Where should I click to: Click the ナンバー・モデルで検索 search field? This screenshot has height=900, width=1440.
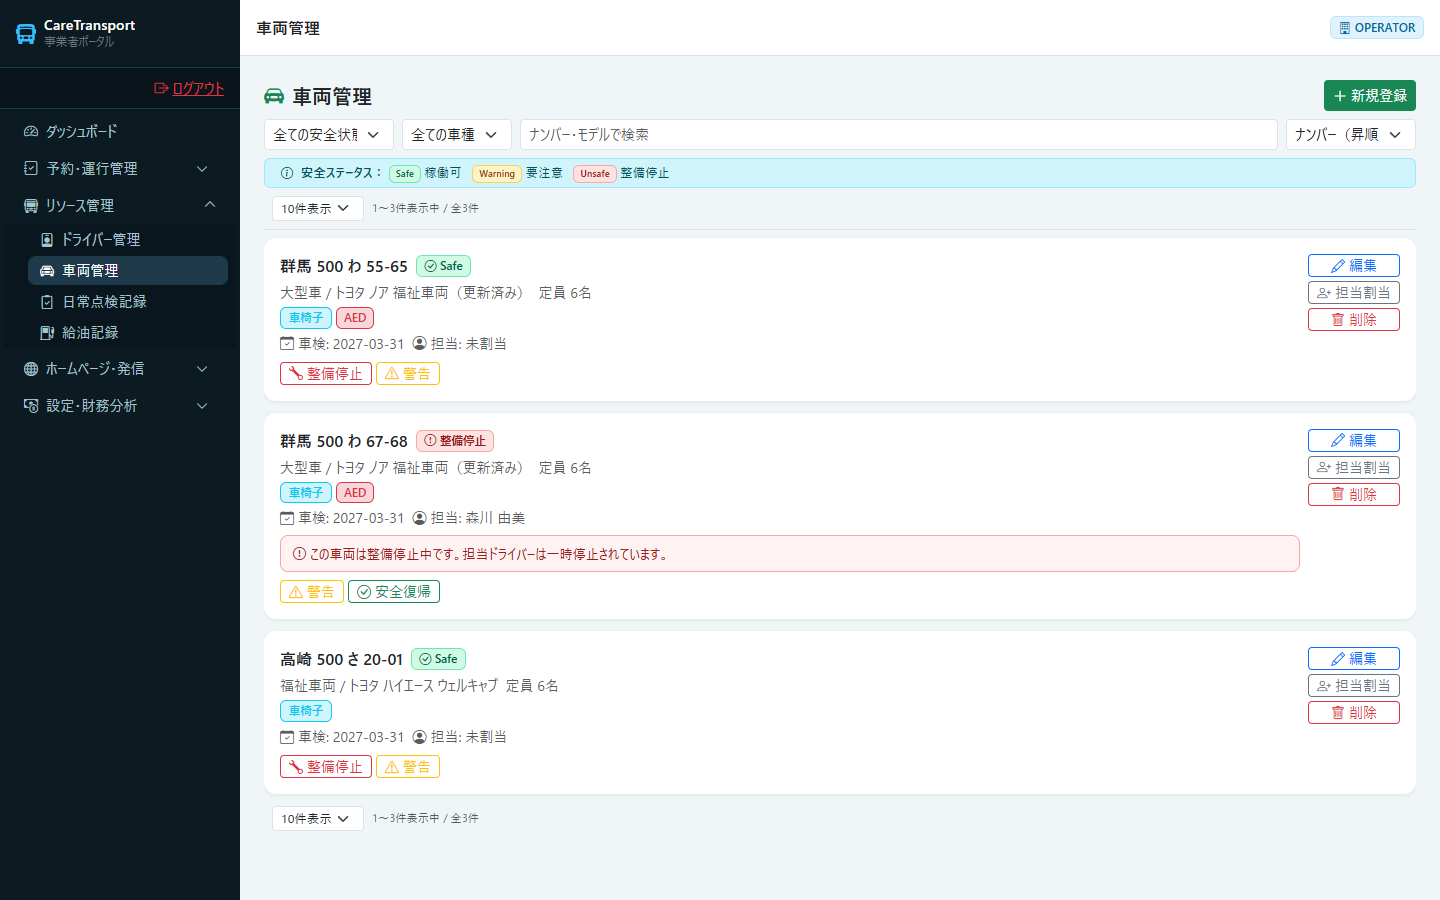pyautogui.click(x=899, y=134)
